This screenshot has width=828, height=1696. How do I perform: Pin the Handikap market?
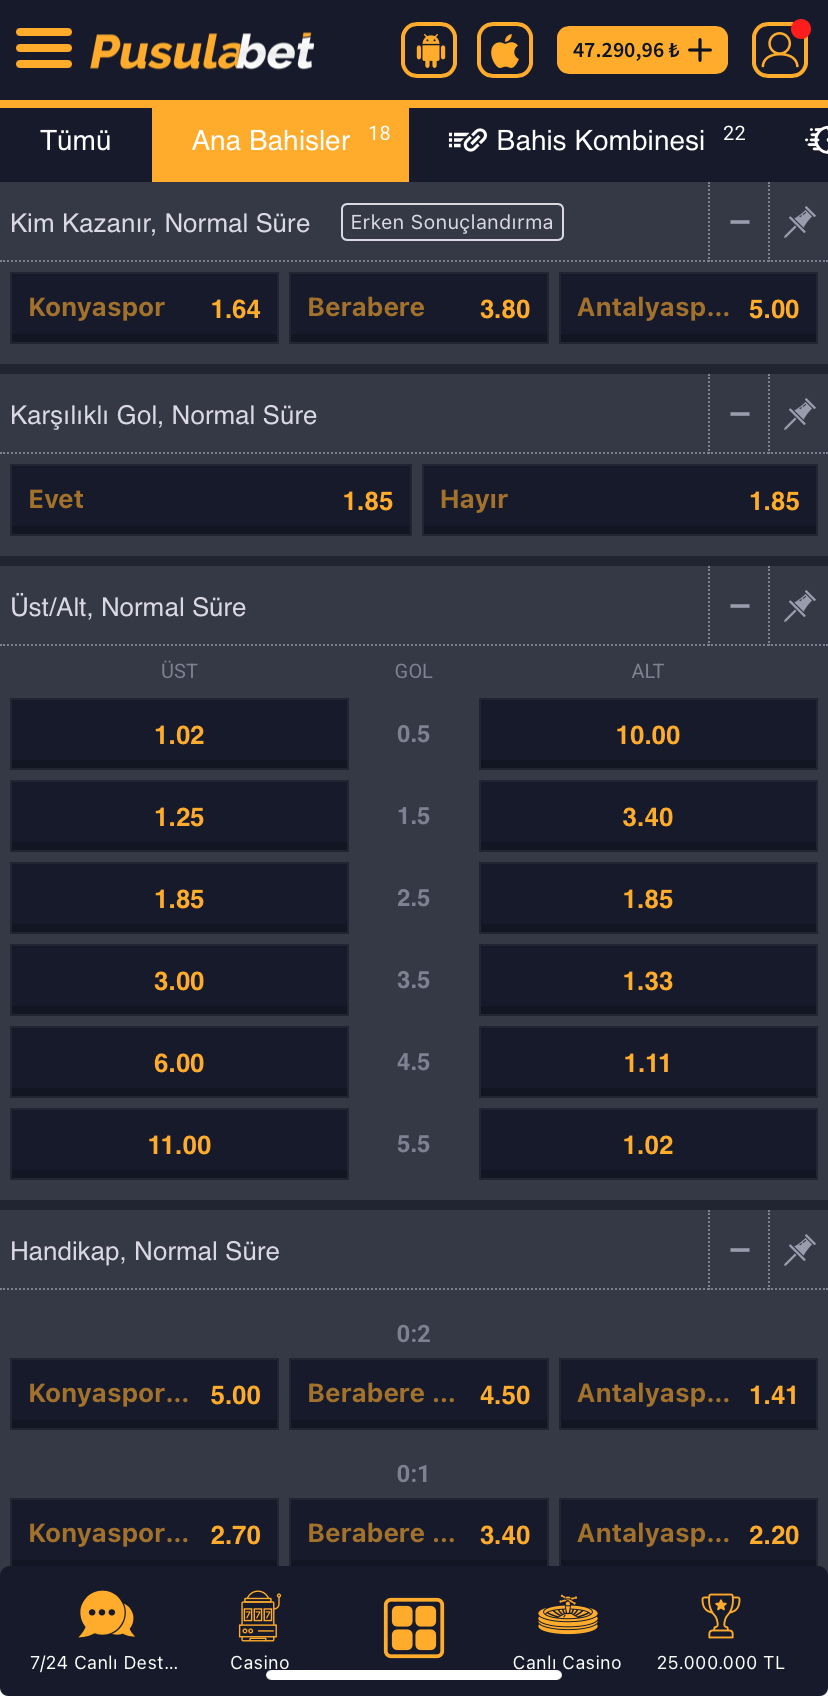point(799,1250)
